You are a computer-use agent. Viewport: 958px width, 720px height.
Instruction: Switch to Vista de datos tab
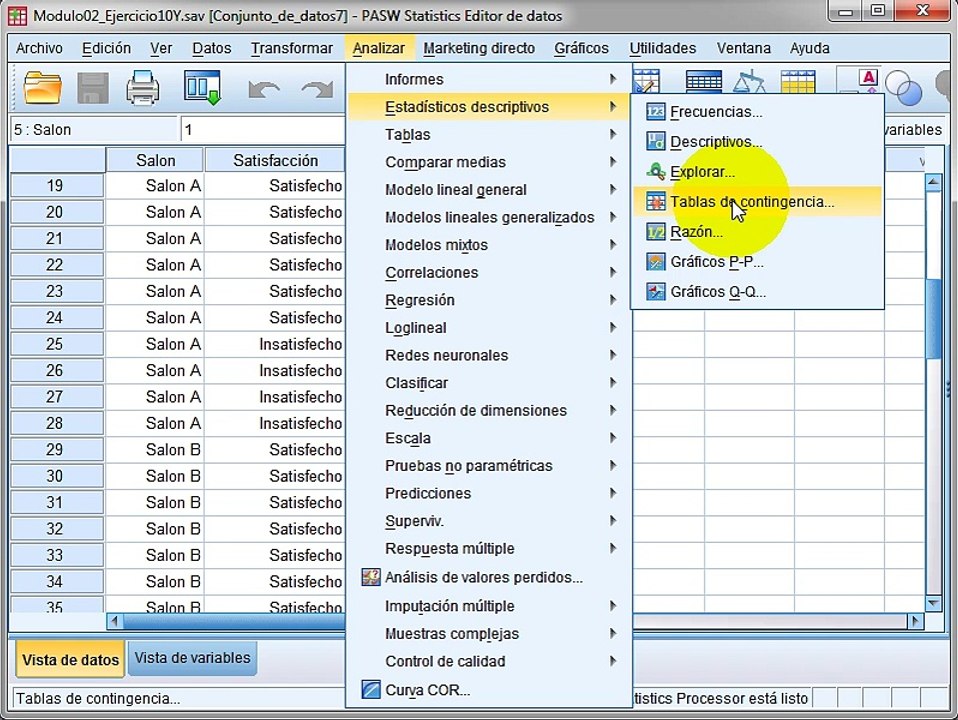(x=70, y=659)
